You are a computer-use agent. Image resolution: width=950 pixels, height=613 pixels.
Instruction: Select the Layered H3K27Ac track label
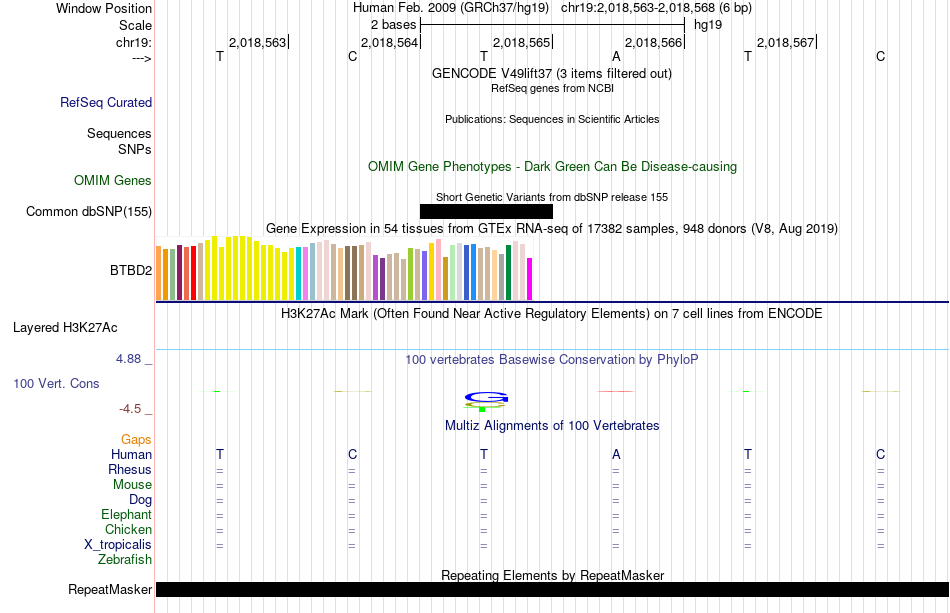[x=65, y=328]
